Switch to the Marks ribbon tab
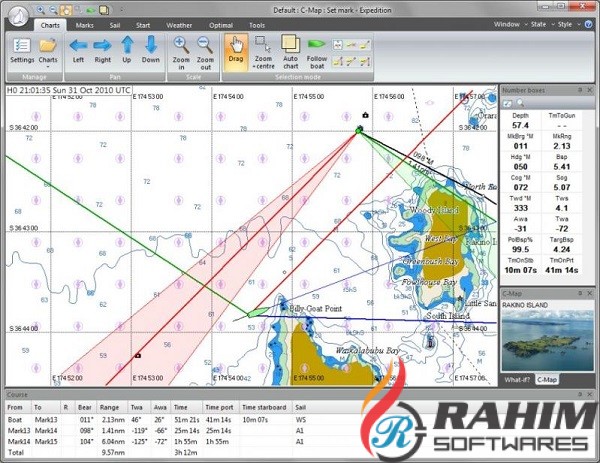 pyautogui.click(x=85, y=25)
